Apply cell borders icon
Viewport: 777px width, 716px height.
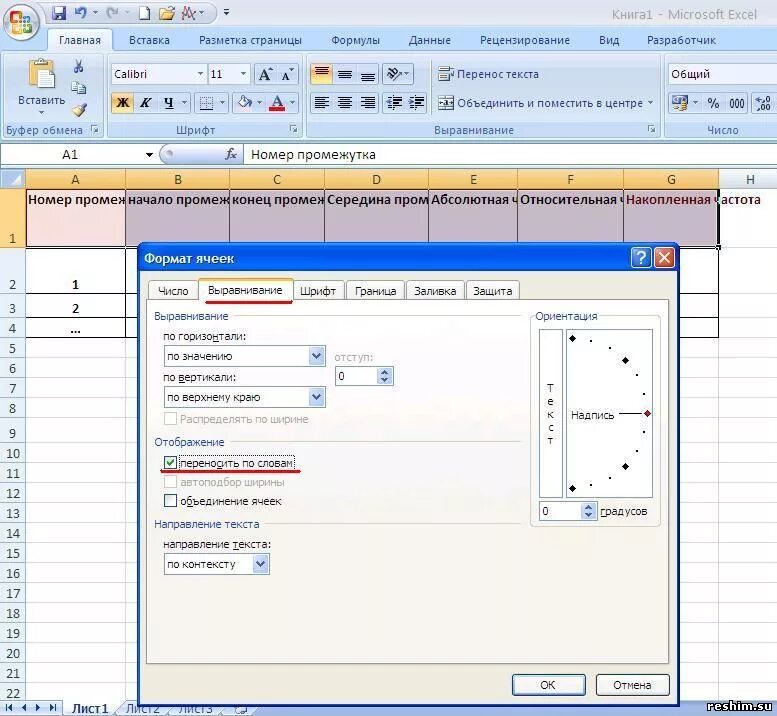pyautogui.click(x=206, y=103)
